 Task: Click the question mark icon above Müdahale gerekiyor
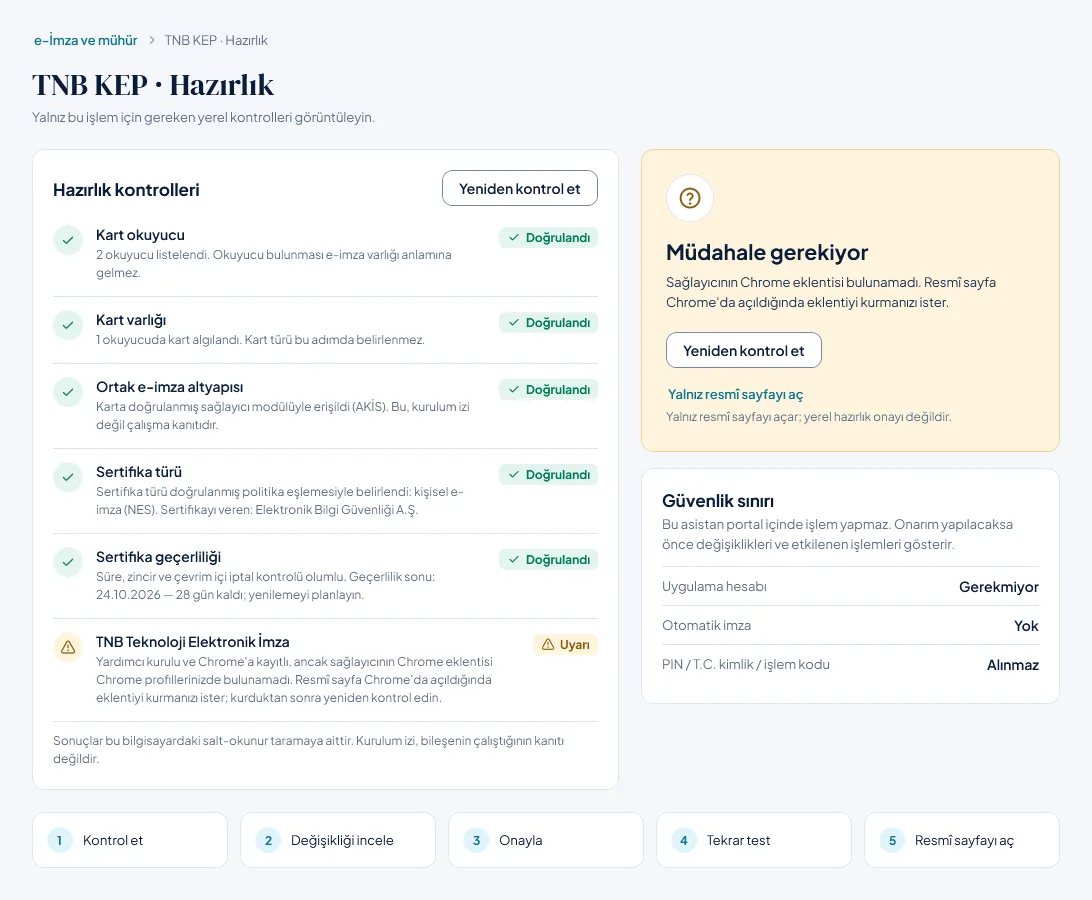click(689, 198)
